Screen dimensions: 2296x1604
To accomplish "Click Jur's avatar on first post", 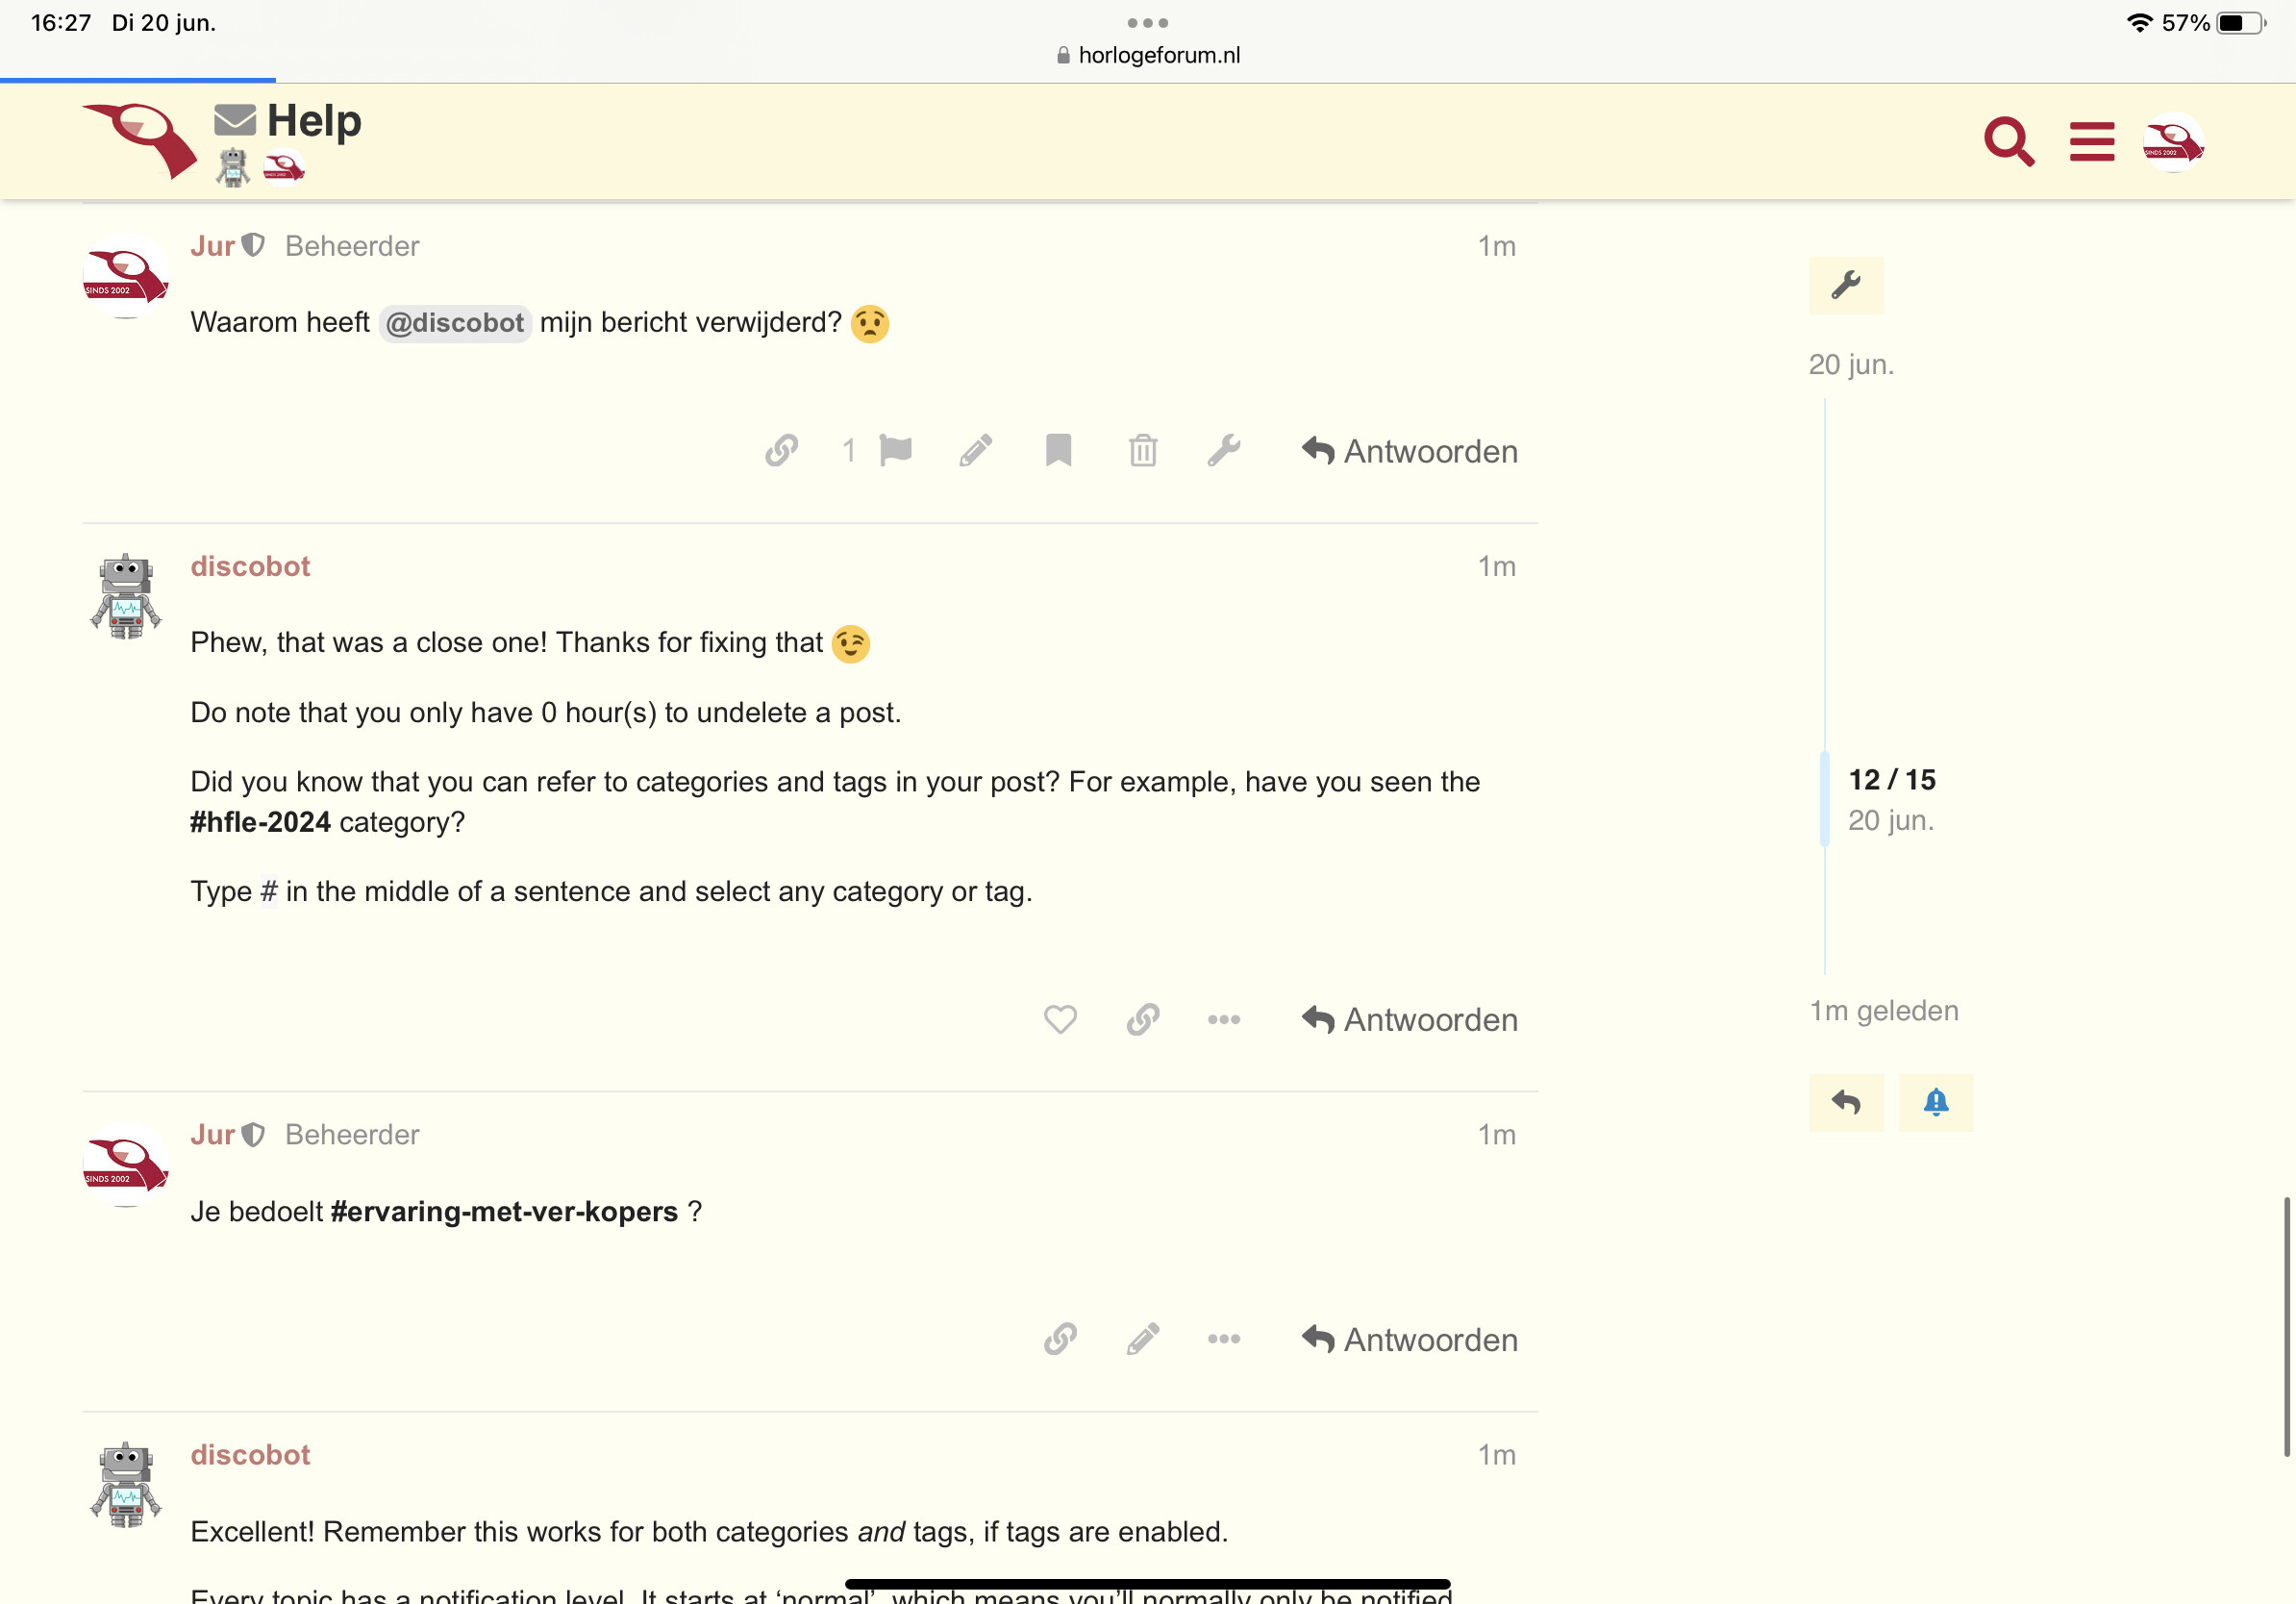I will [125, 276].
